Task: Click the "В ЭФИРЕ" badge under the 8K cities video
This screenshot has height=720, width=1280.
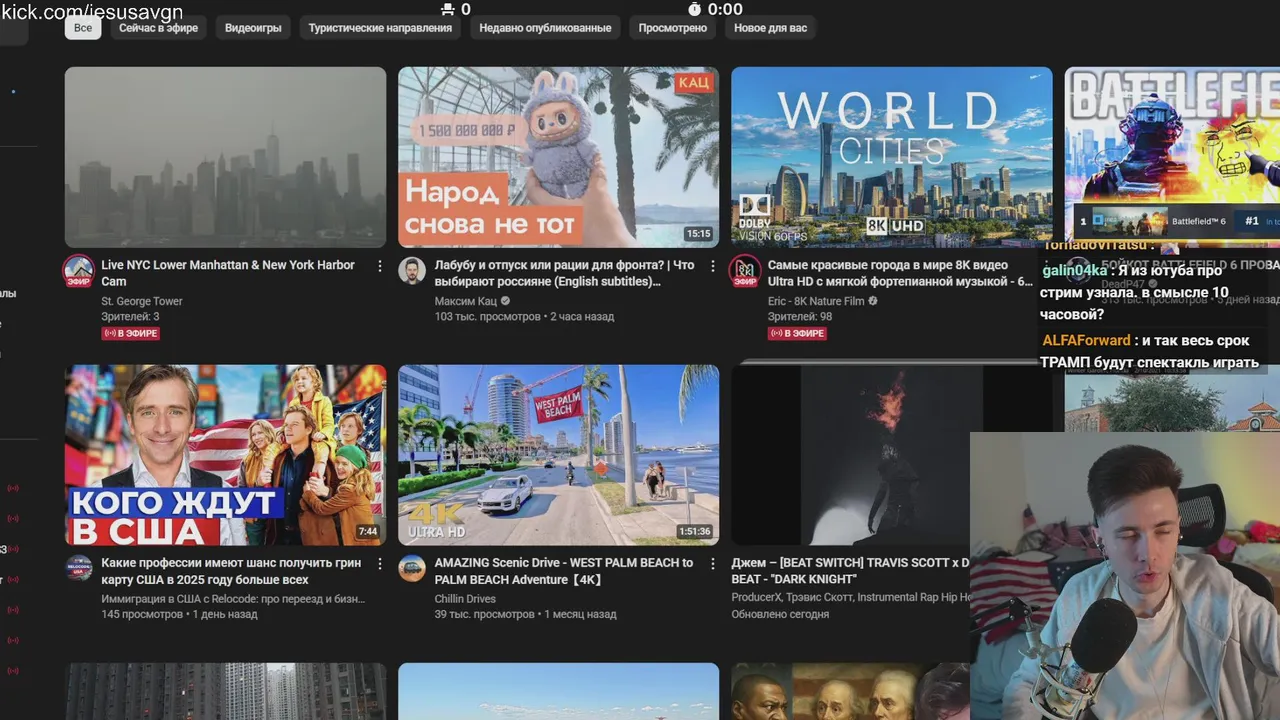Action: [797, 333]
